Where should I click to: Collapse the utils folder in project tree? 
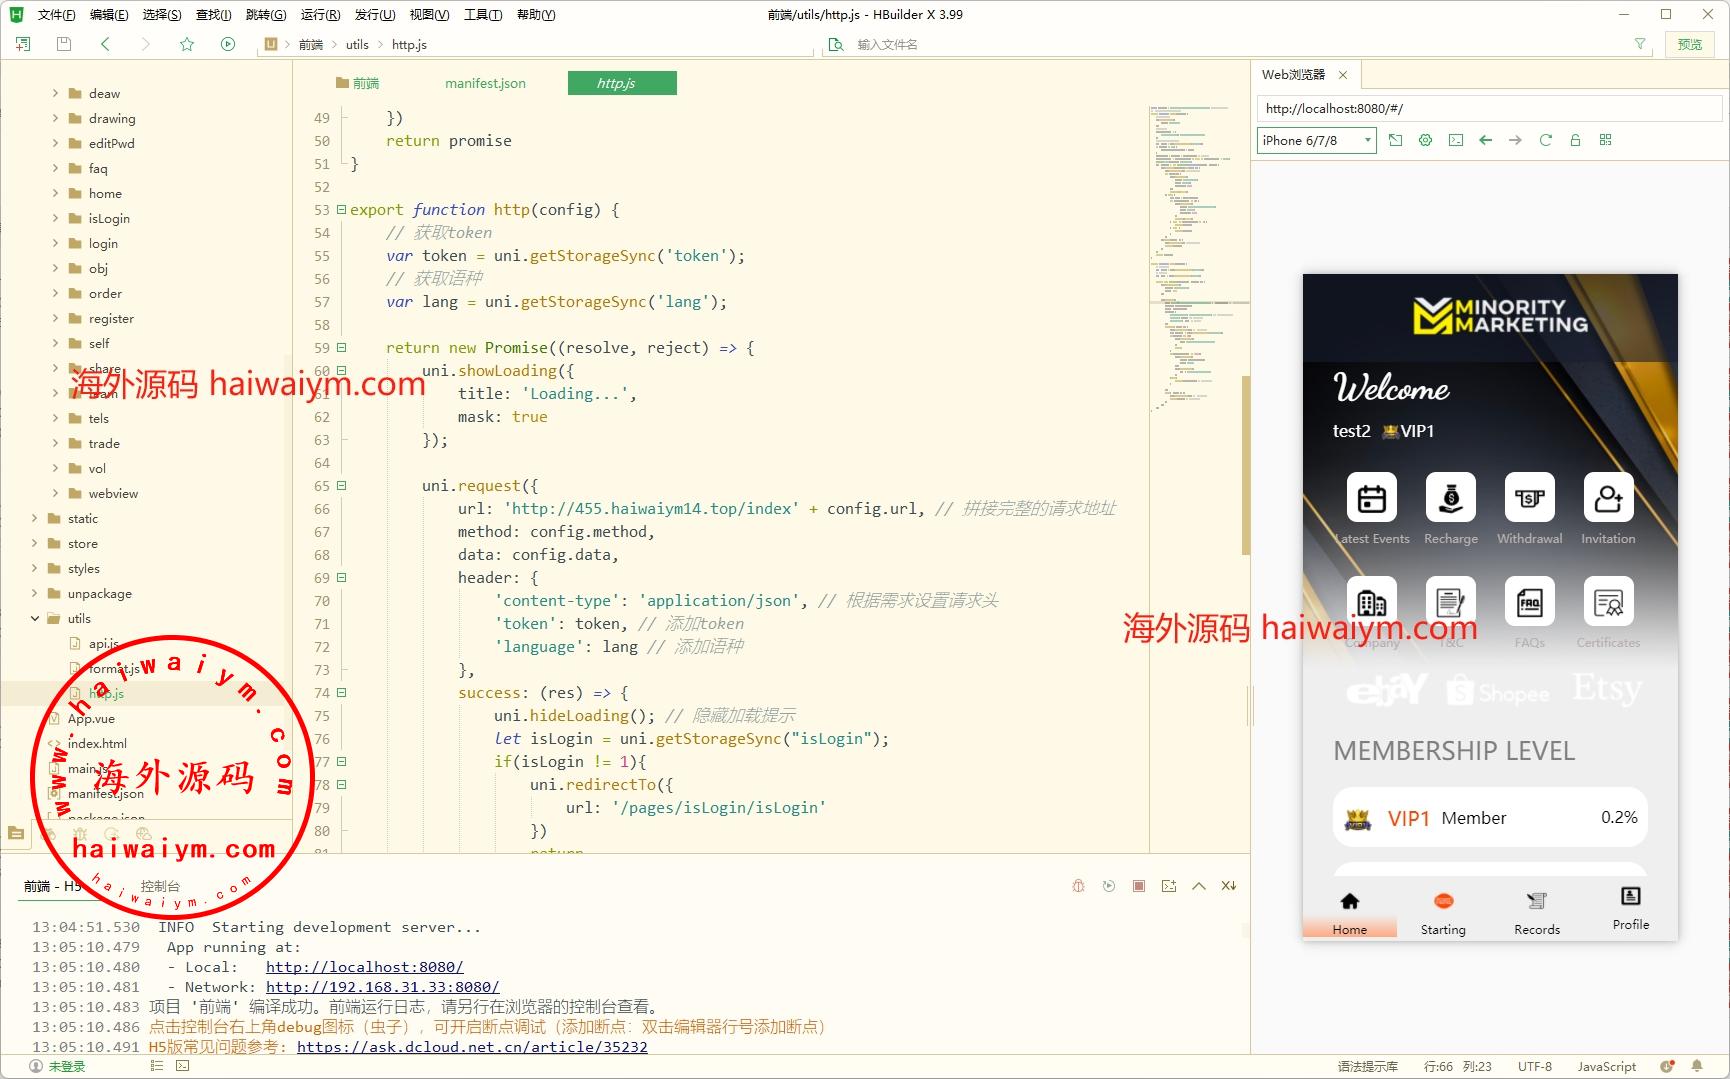pos(35,618)
